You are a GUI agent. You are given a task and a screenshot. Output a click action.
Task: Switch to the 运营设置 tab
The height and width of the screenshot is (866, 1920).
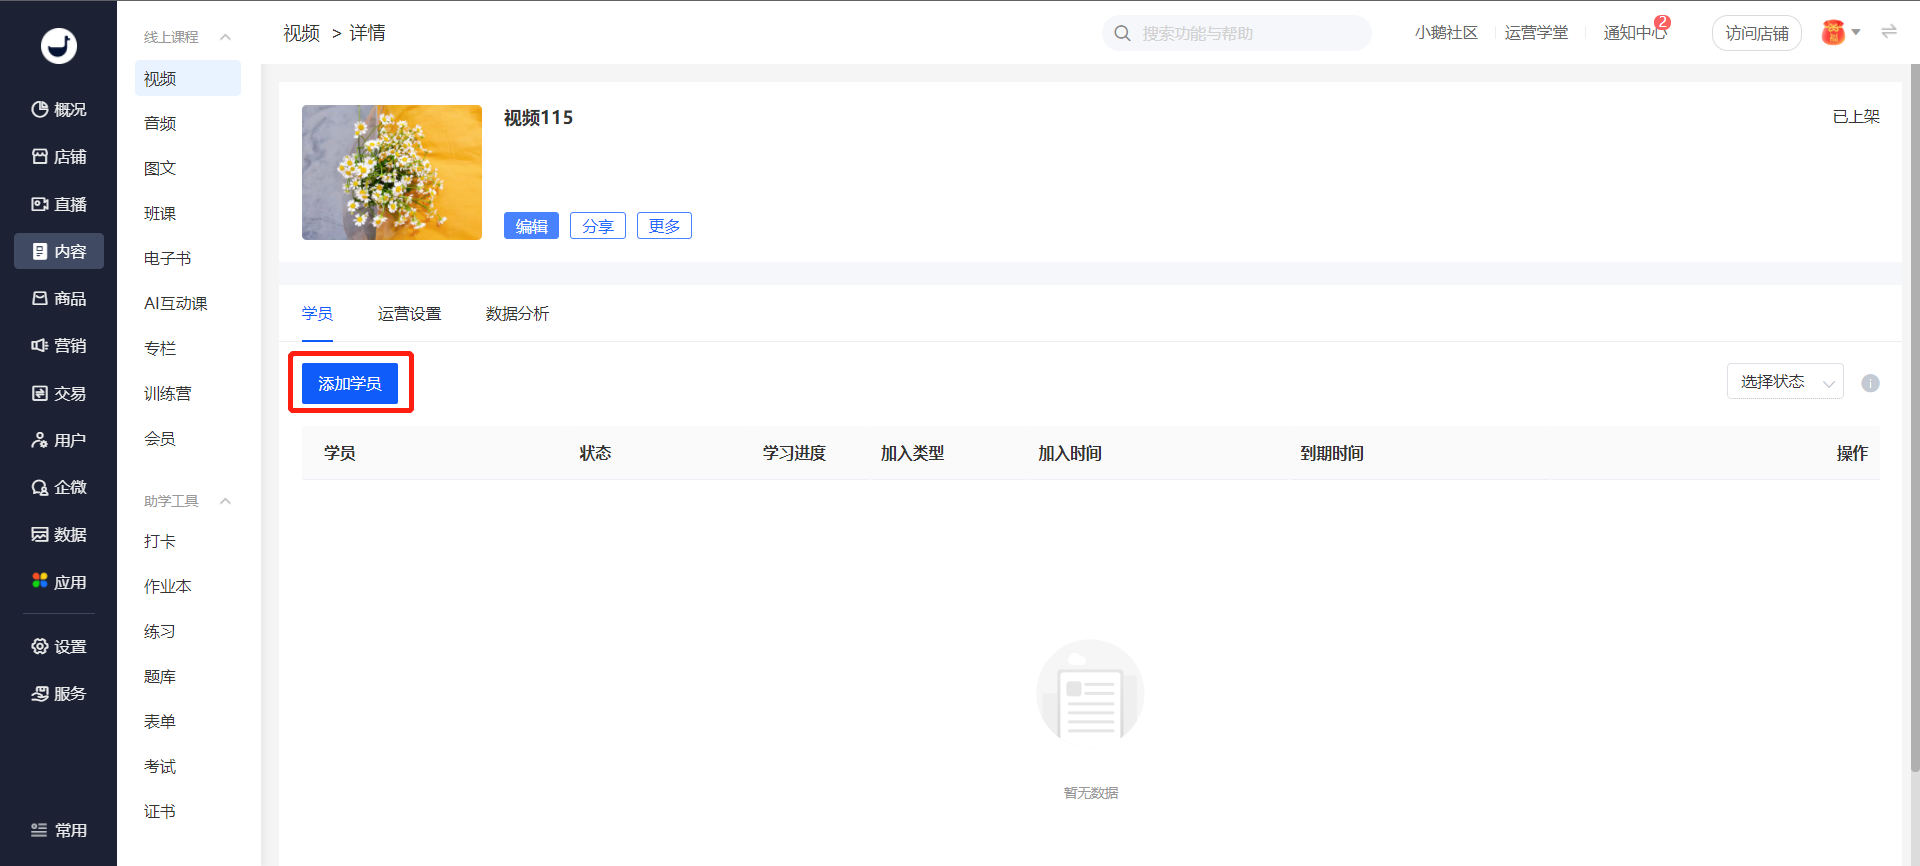coord(409,314)
